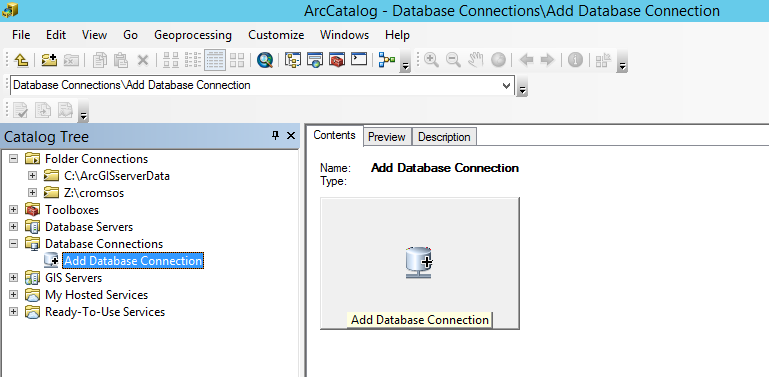Image resolution: width=769 pixels, height=377 pixels.
Task: Open the Python window icon
Action: [x=359, y=60]
